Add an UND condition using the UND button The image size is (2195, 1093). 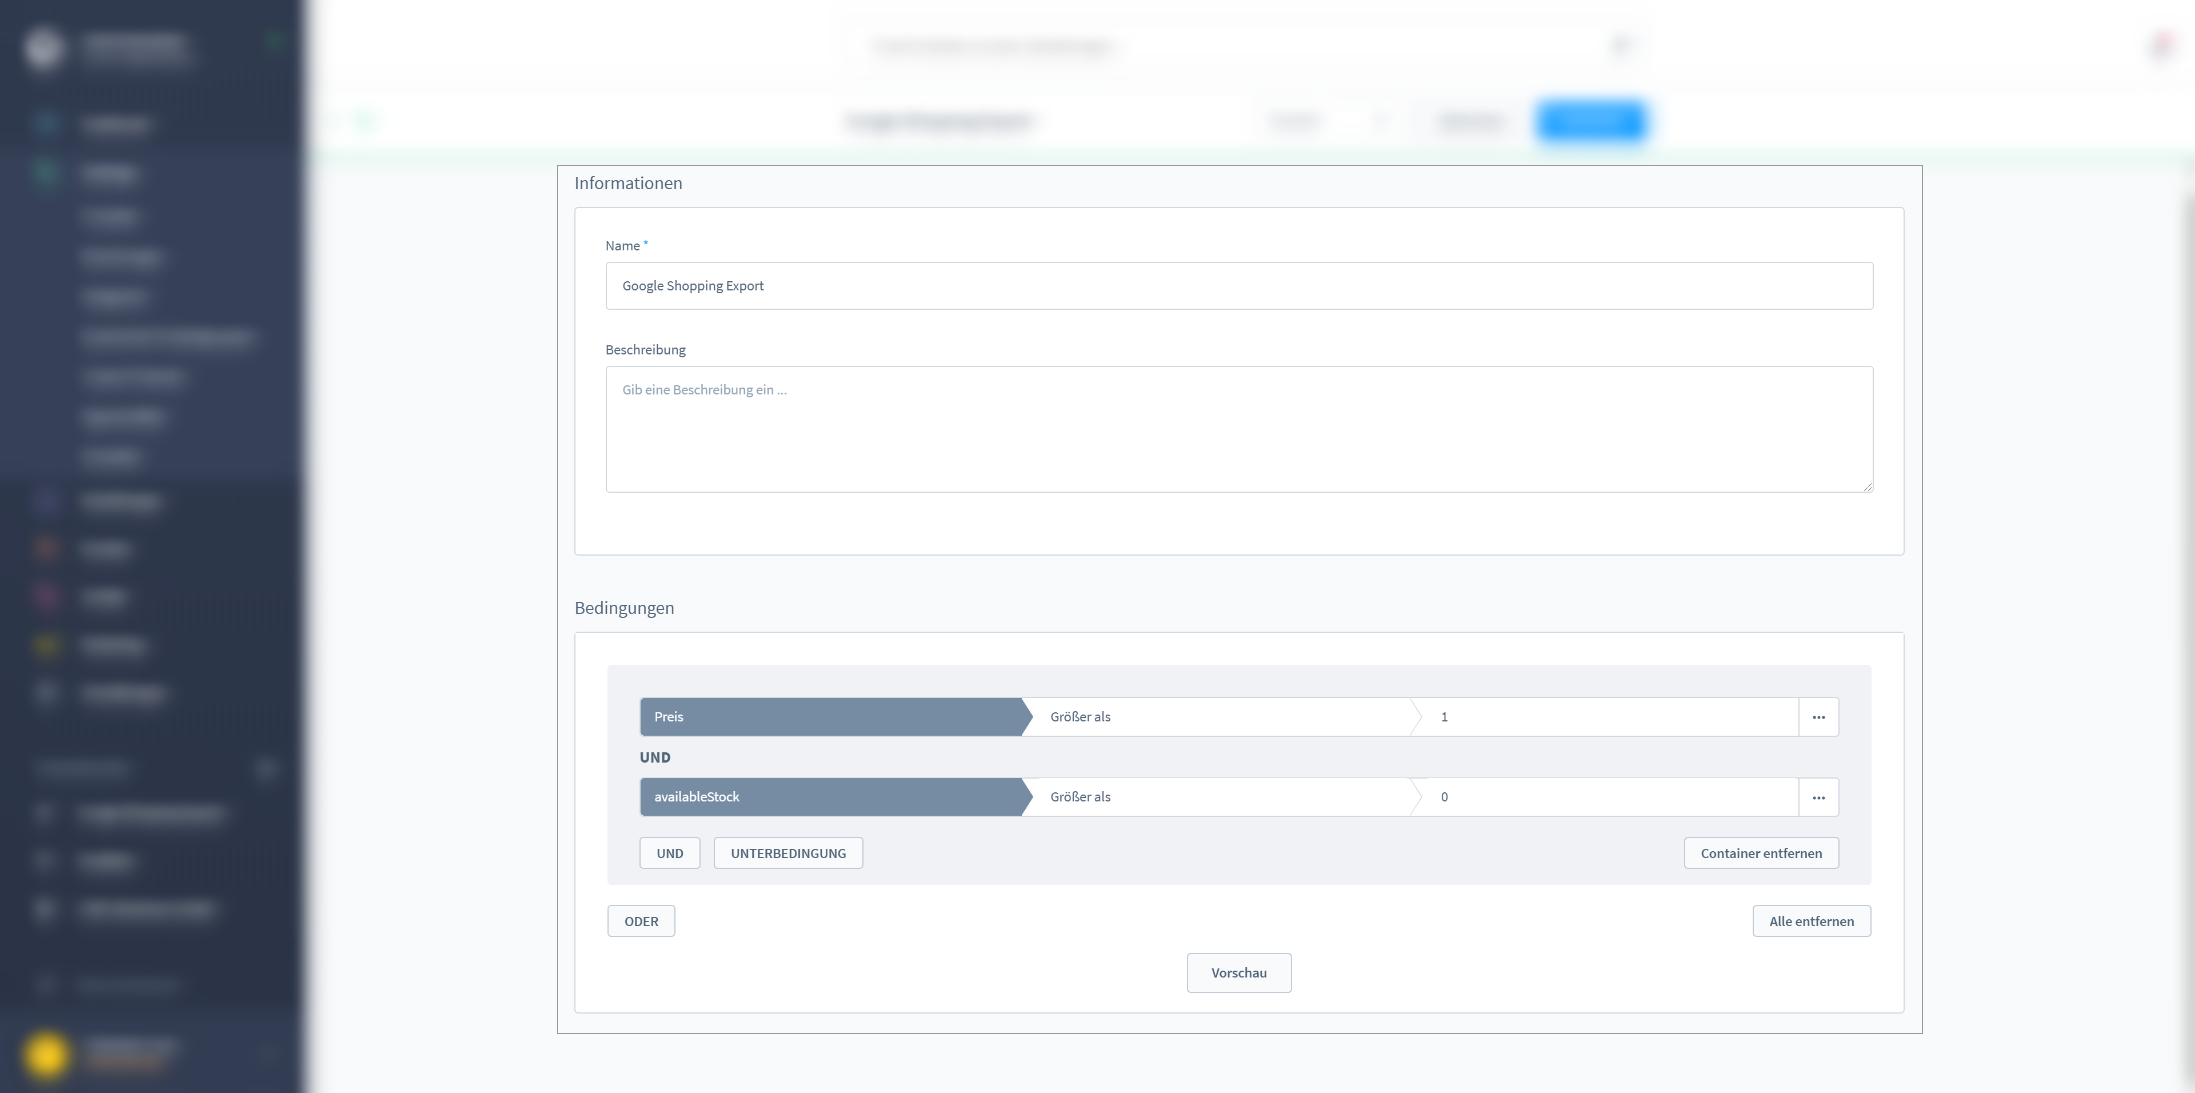point(670,853)
